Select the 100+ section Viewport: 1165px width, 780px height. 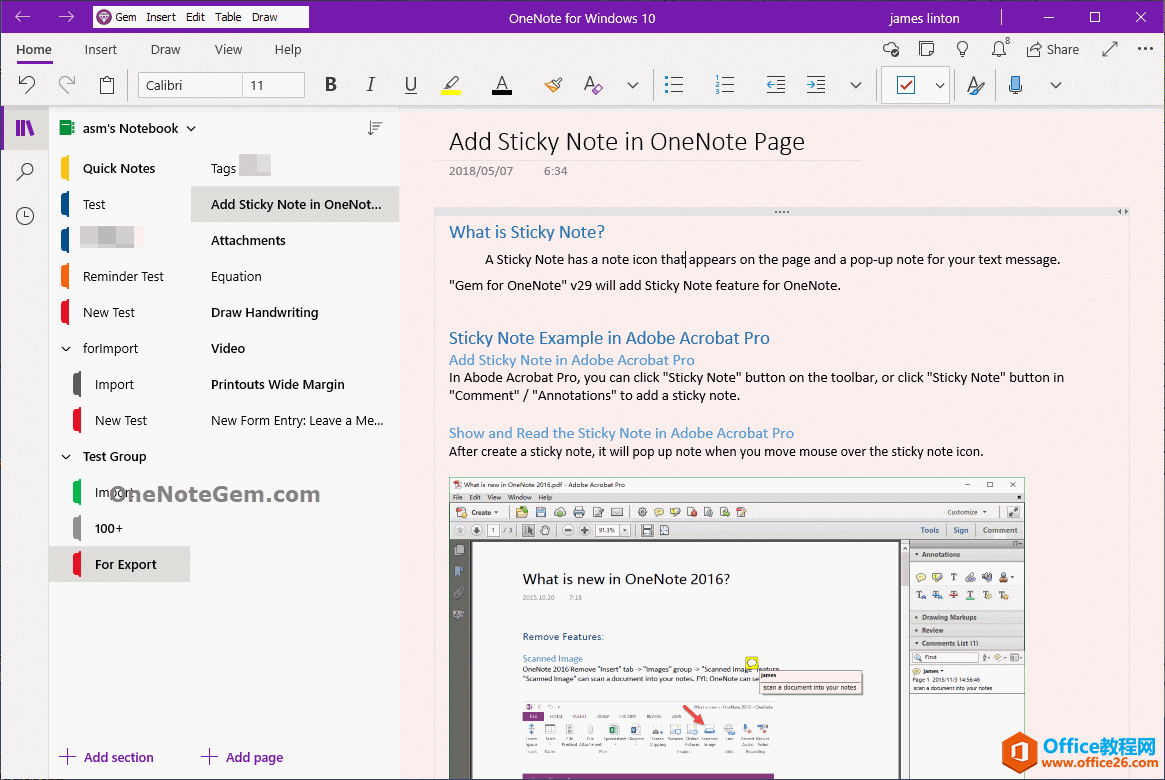point(120,528)
